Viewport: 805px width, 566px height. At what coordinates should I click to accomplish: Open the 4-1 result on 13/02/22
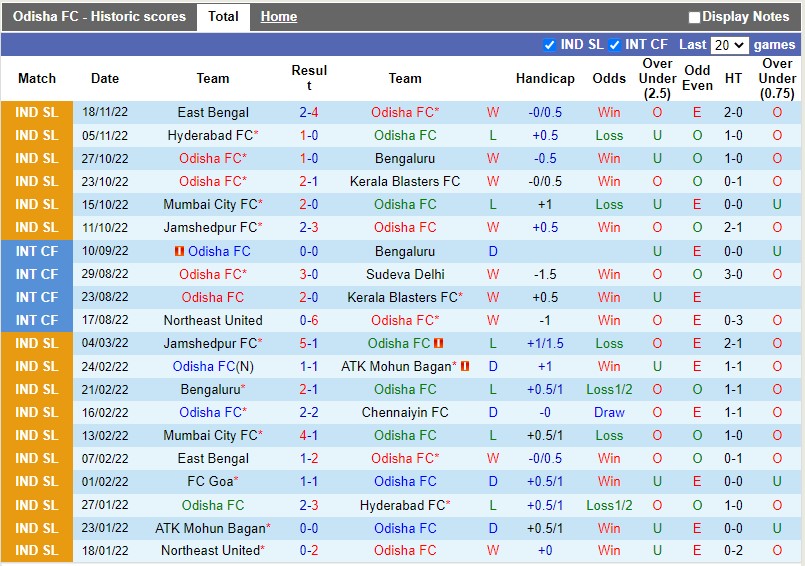pyautogui.click(x=309, y=436)
